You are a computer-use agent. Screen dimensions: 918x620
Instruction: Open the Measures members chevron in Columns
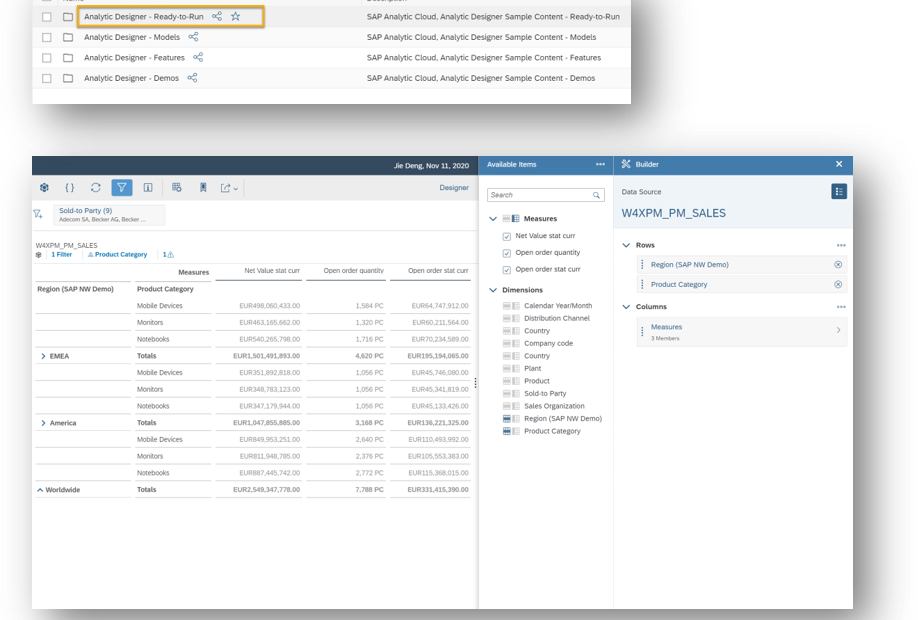pyautogui.click(x=838, y=330)
